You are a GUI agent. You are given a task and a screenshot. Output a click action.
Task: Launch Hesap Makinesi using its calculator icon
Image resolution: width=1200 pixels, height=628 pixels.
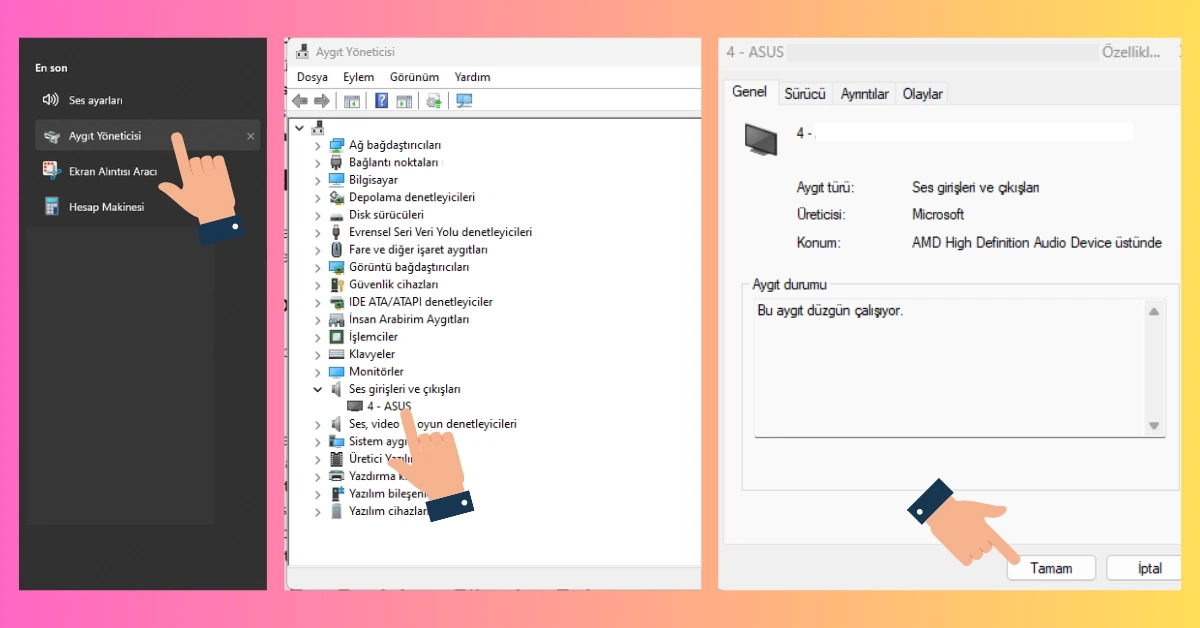coord(51,206)
